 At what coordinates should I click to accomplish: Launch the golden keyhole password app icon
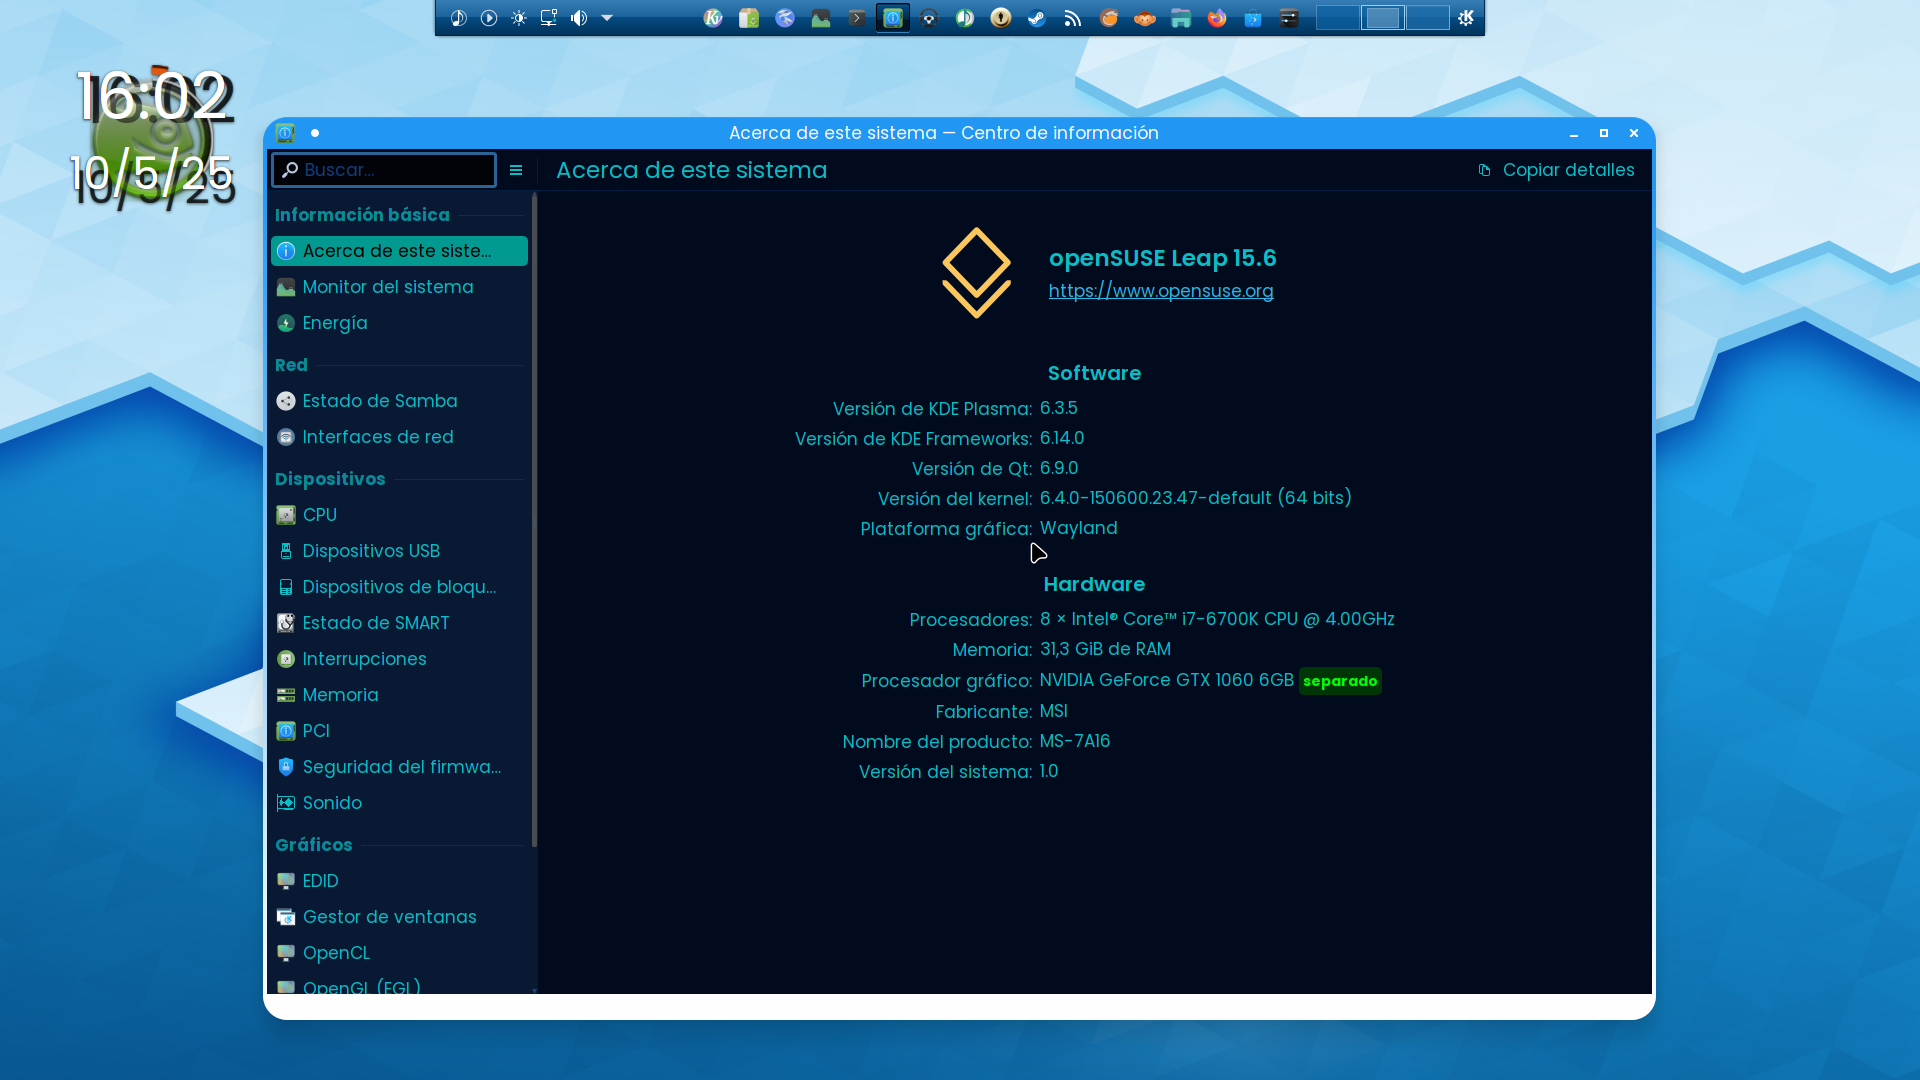click(1001, 18)
